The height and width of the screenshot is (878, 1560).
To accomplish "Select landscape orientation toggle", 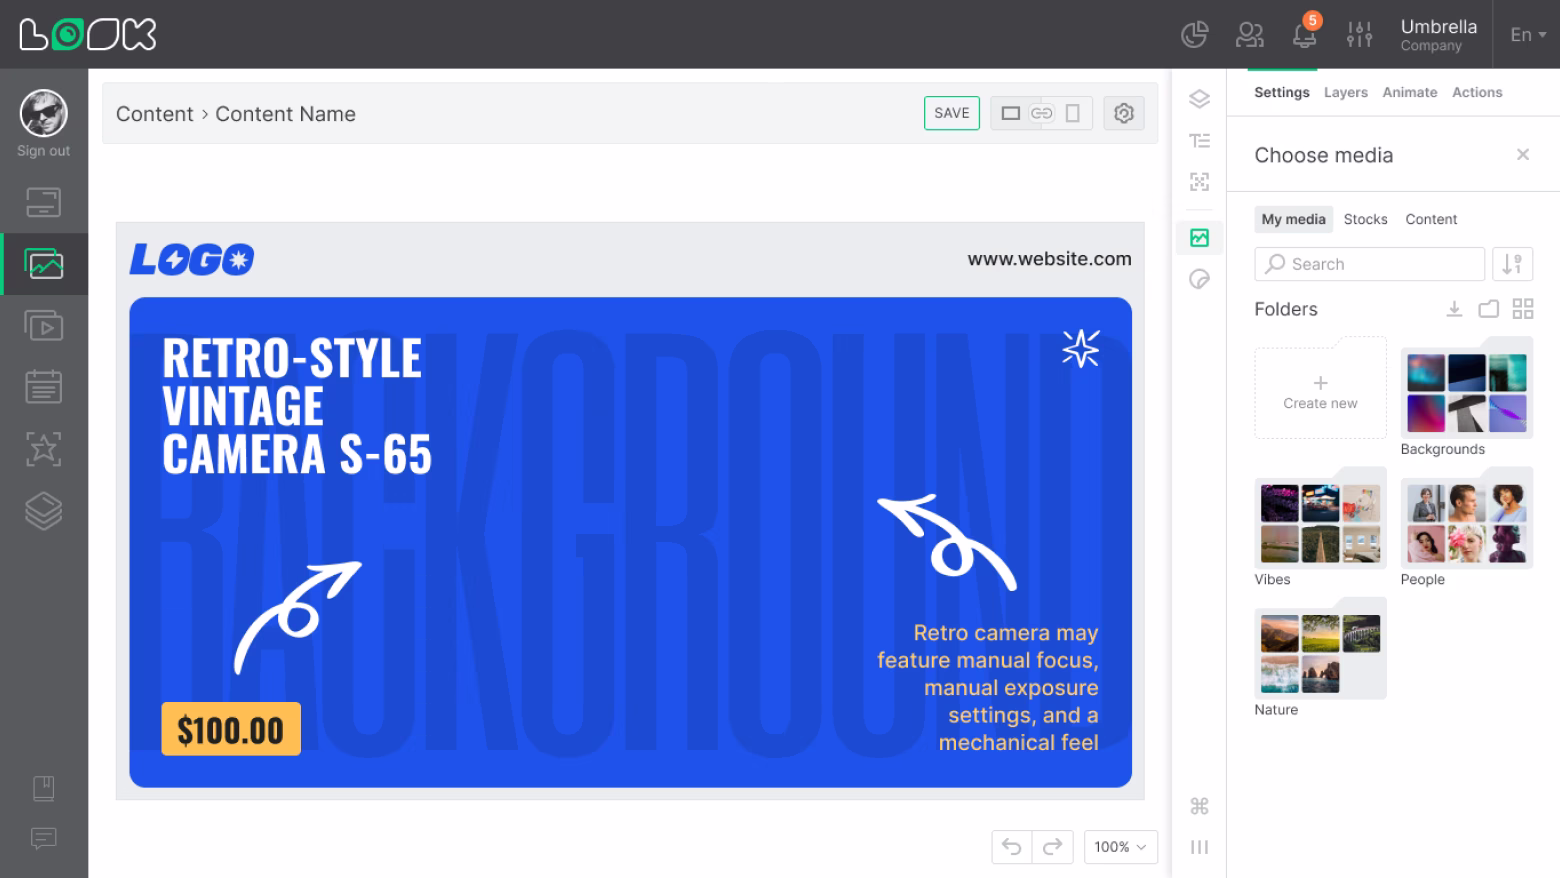I will click(1011, 113).
